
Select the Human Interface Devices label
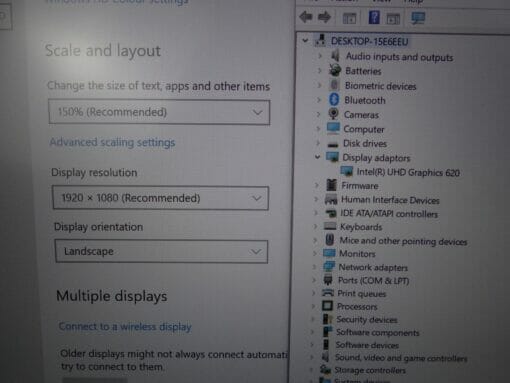[390, 200]
